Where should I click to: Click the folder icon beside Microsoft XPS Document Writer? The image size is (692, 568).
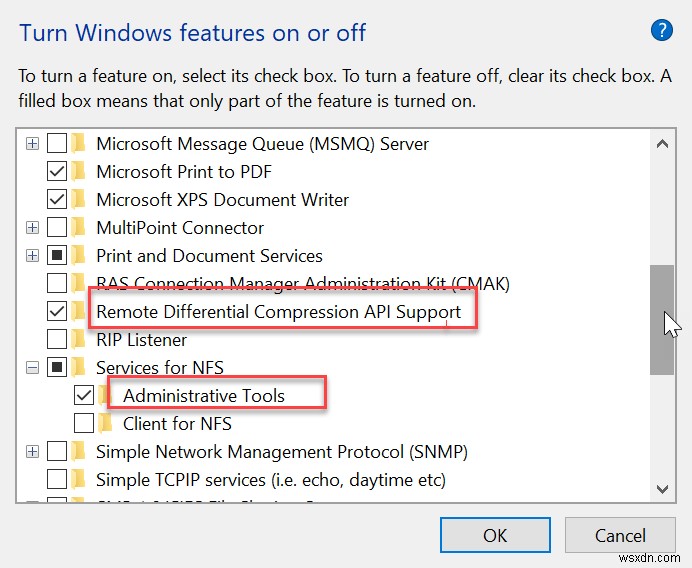click(x=79, y=199)
